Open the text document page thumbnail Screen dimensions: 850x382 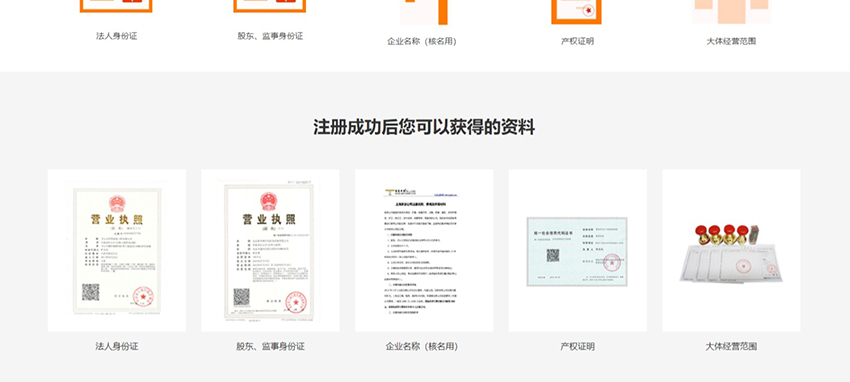pyautogui.click(x=424, y=250)
